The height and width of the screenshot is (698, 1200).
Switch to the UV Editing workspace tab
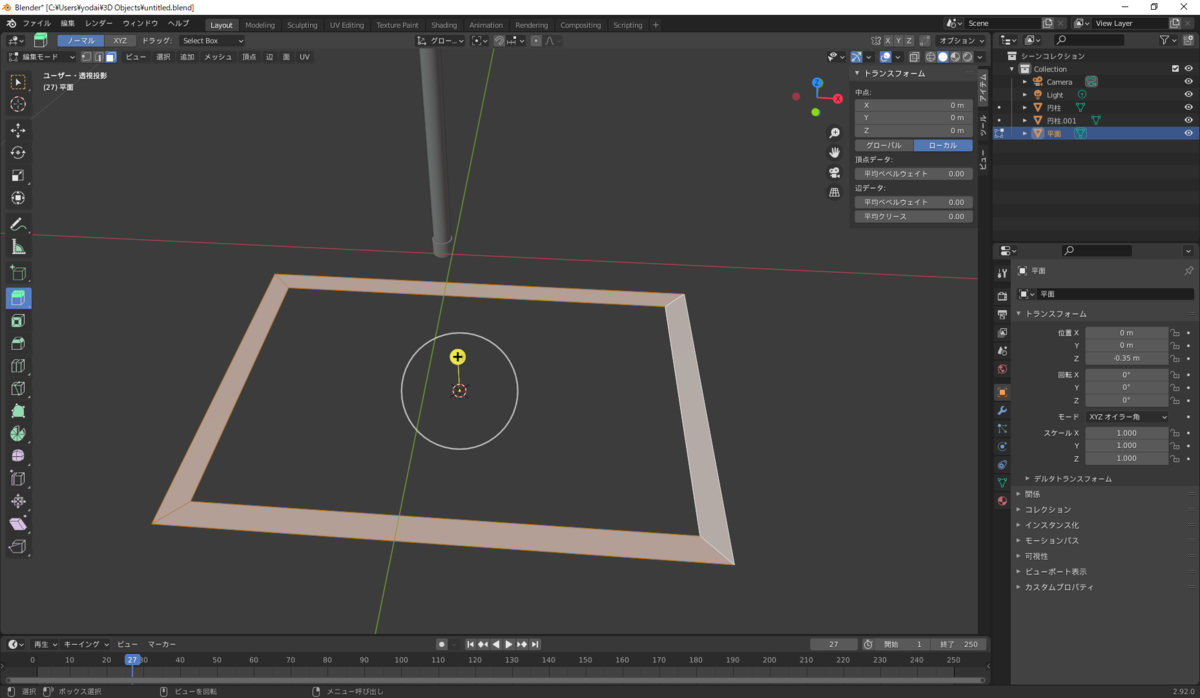[347, 25]
